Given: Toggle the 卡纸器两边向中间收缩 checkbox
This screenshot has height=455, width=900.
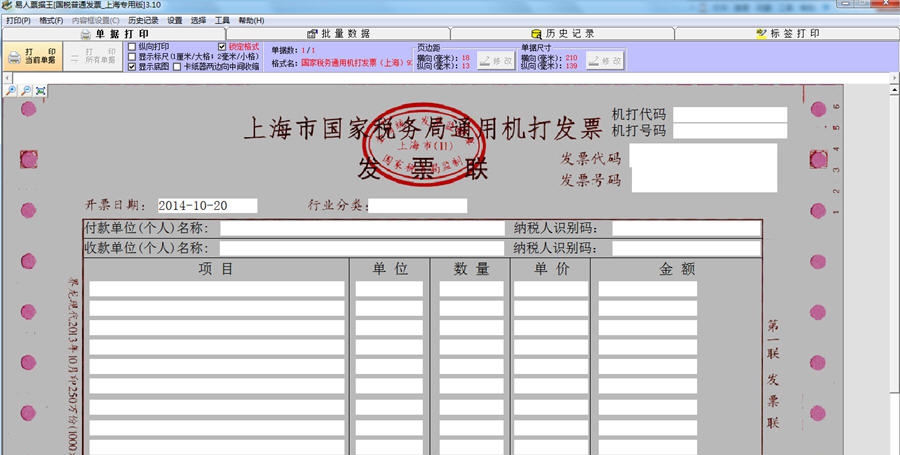Looking at the screenshot, I should point(177,67).
